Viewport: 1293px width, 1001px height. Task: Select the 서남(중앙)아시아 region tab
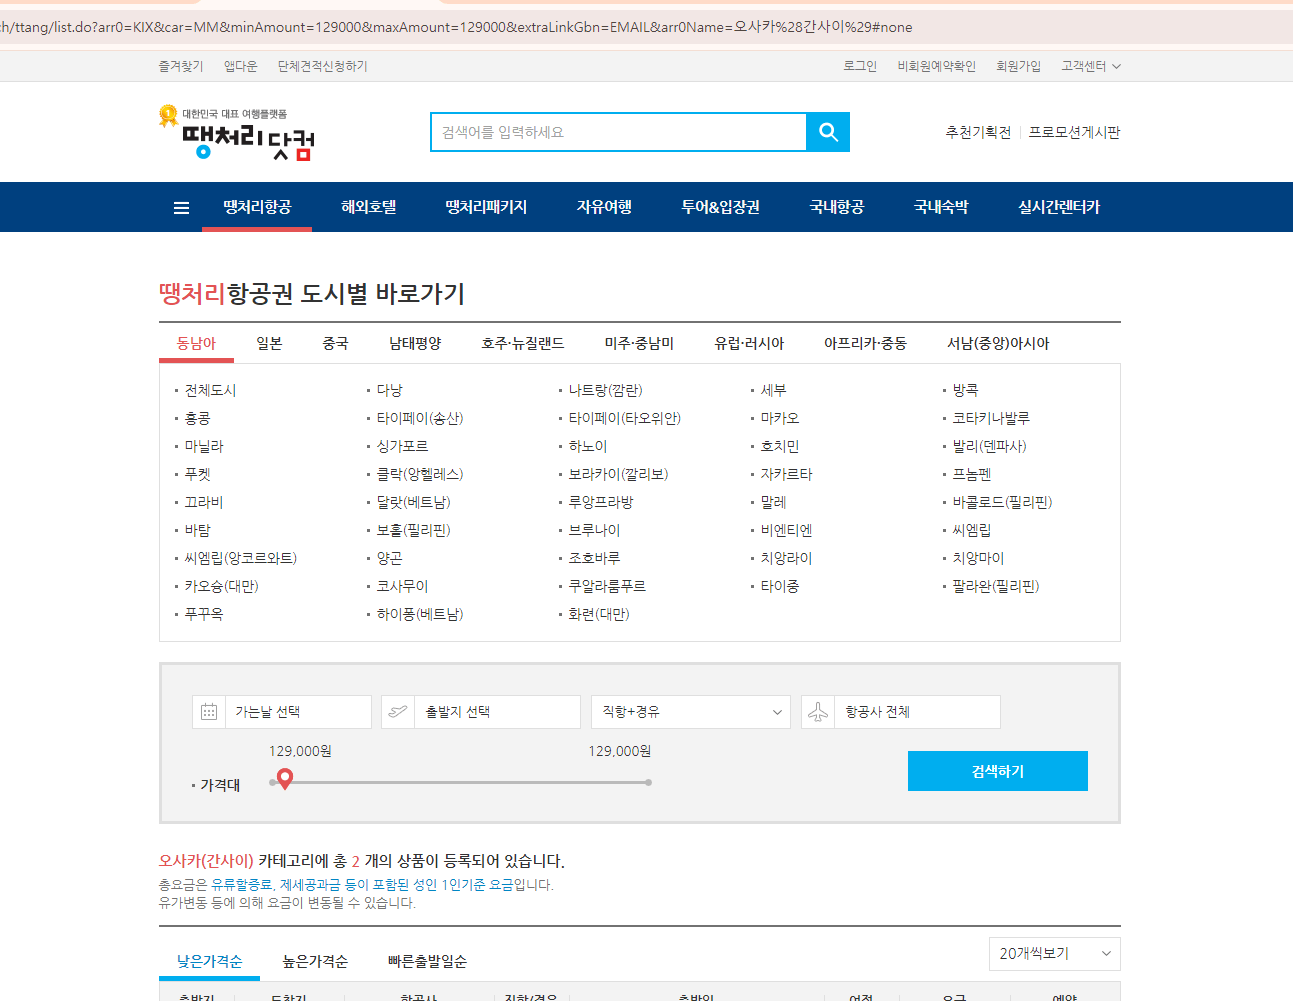pos(998,343)
